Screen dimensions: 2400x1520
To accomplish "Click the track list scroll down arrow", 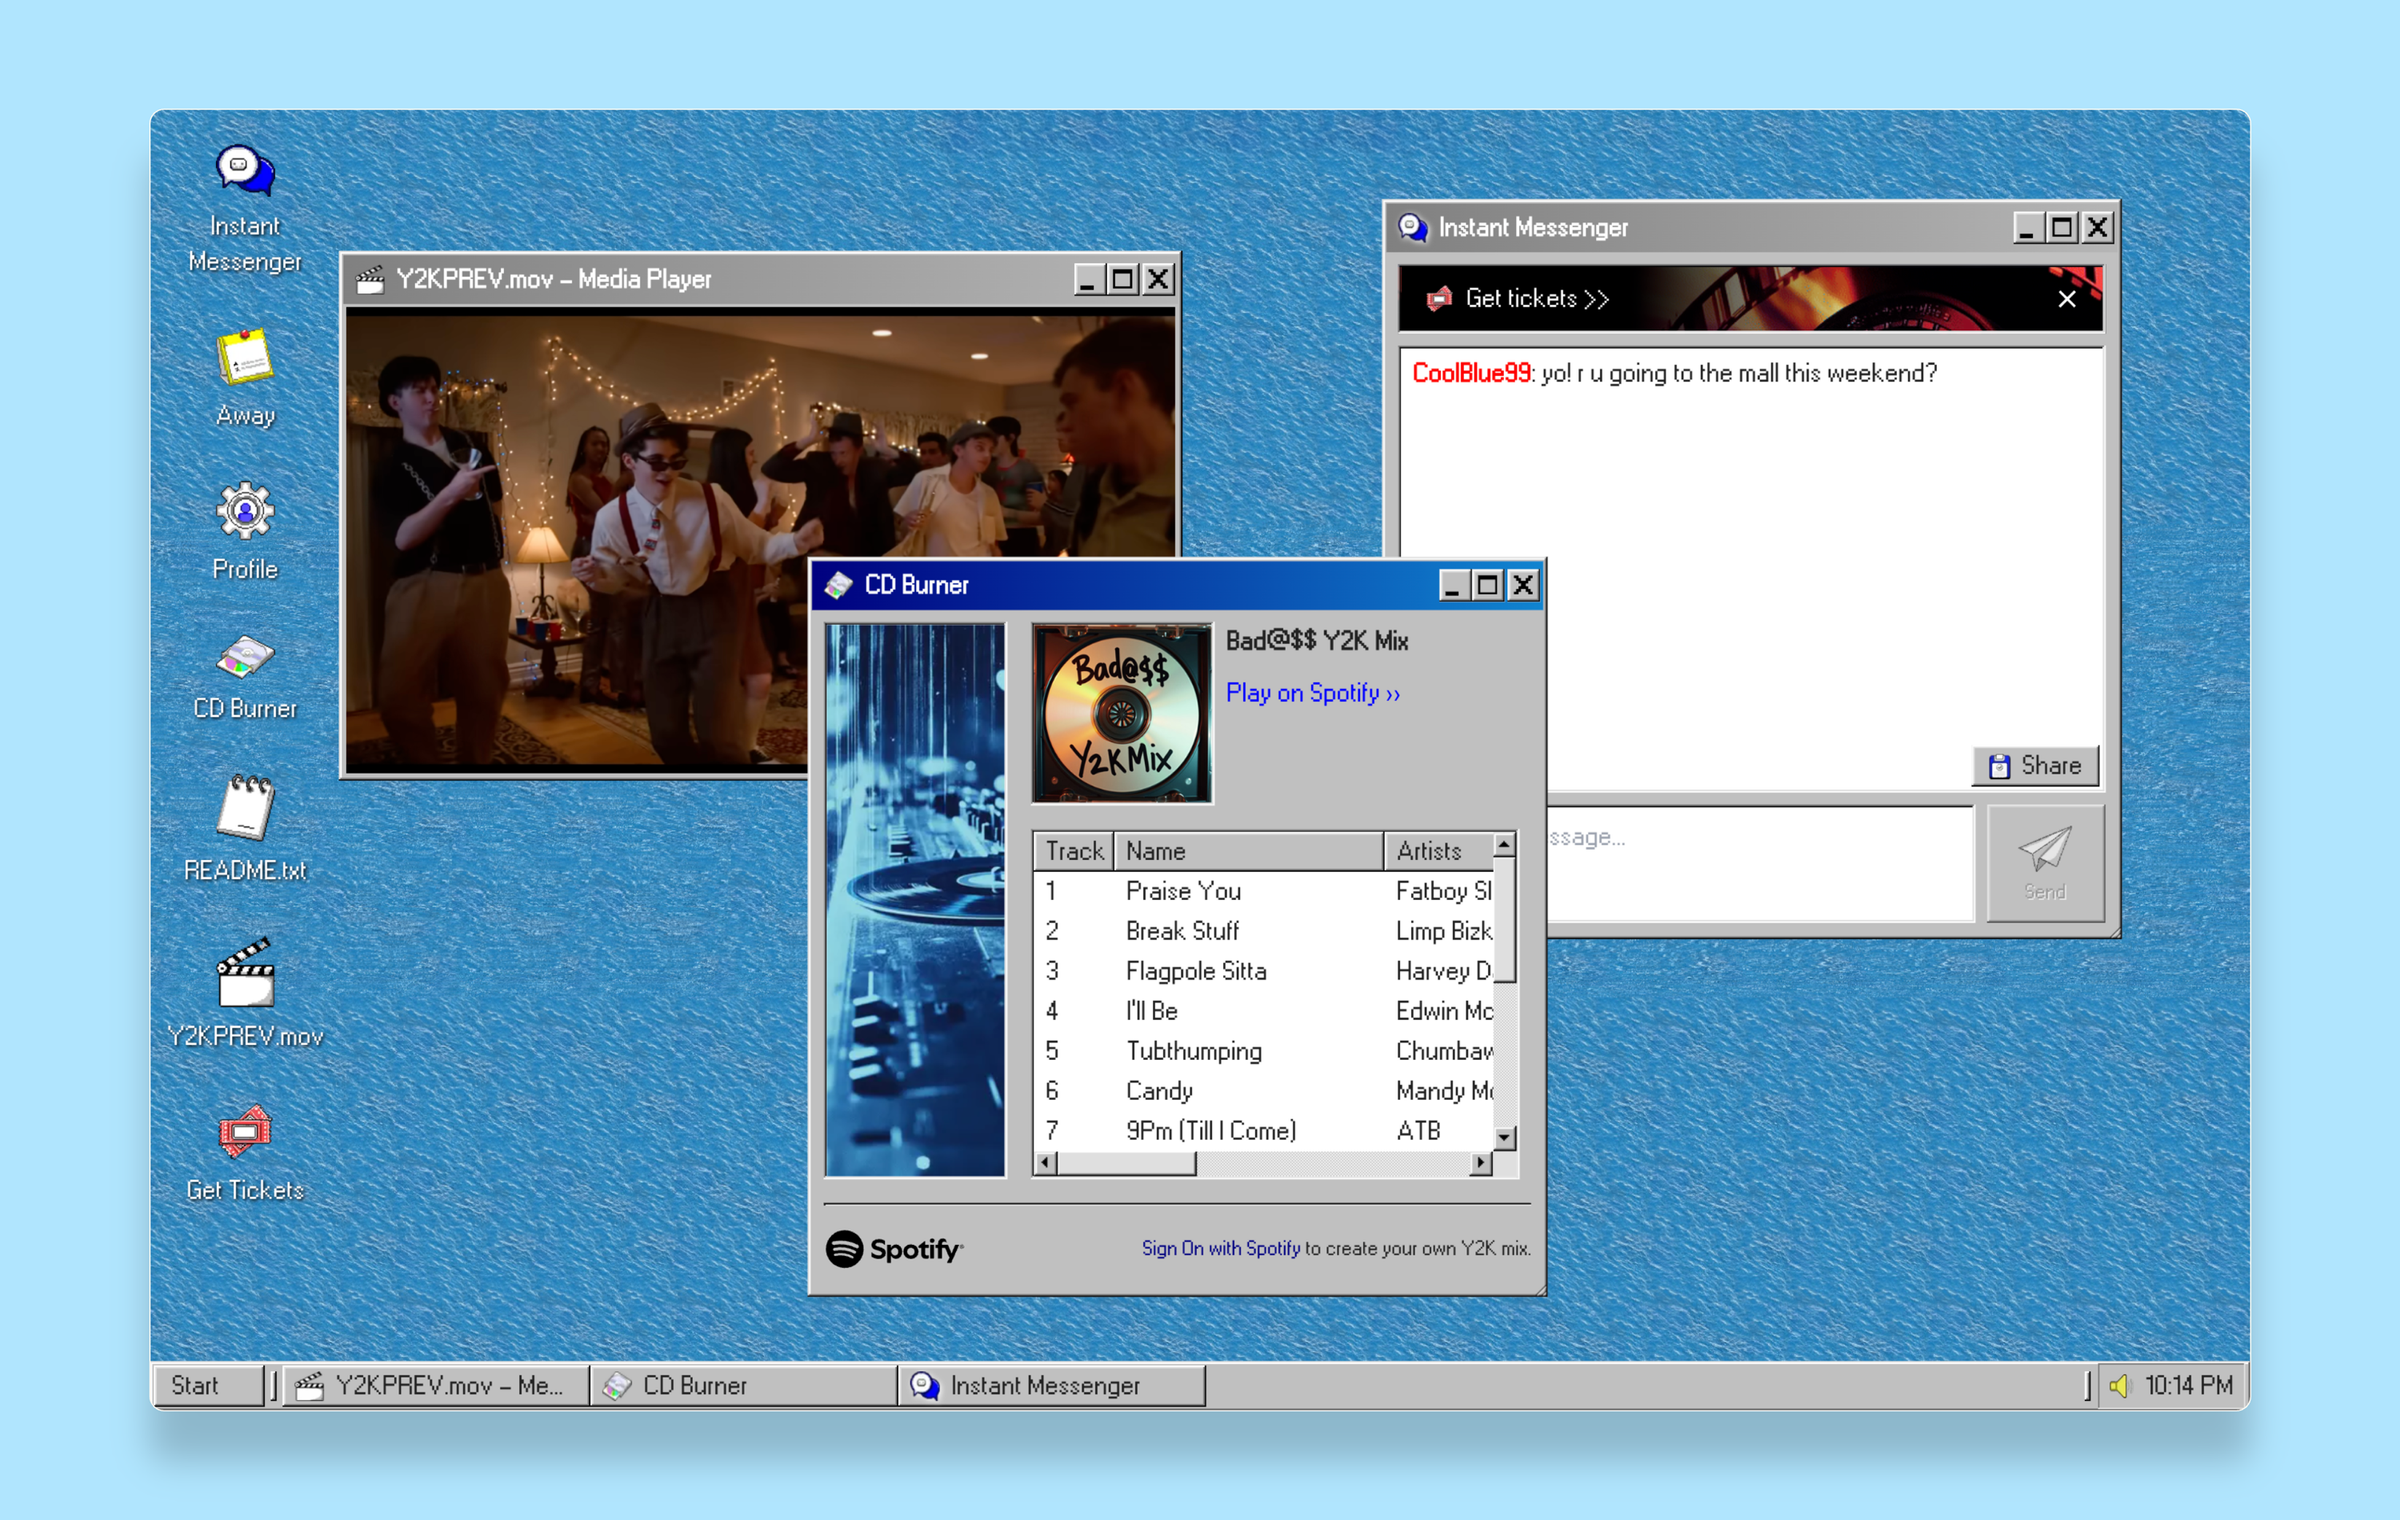I will 1504,1138.
